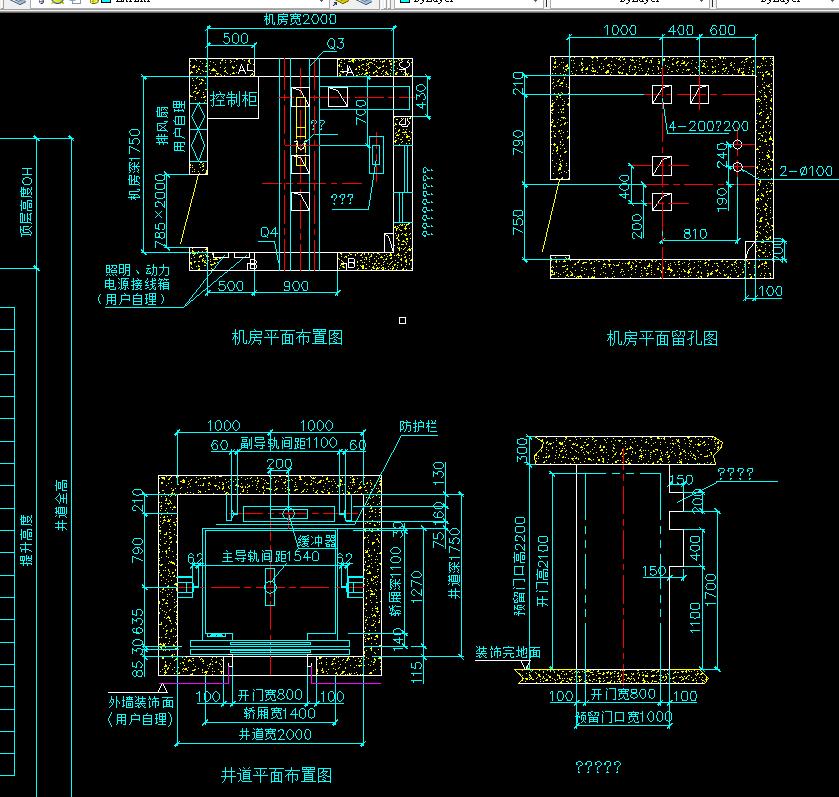The image size is (839, 797).
Task: Click the Q4 leader label
Action: (x=269, y=232)
